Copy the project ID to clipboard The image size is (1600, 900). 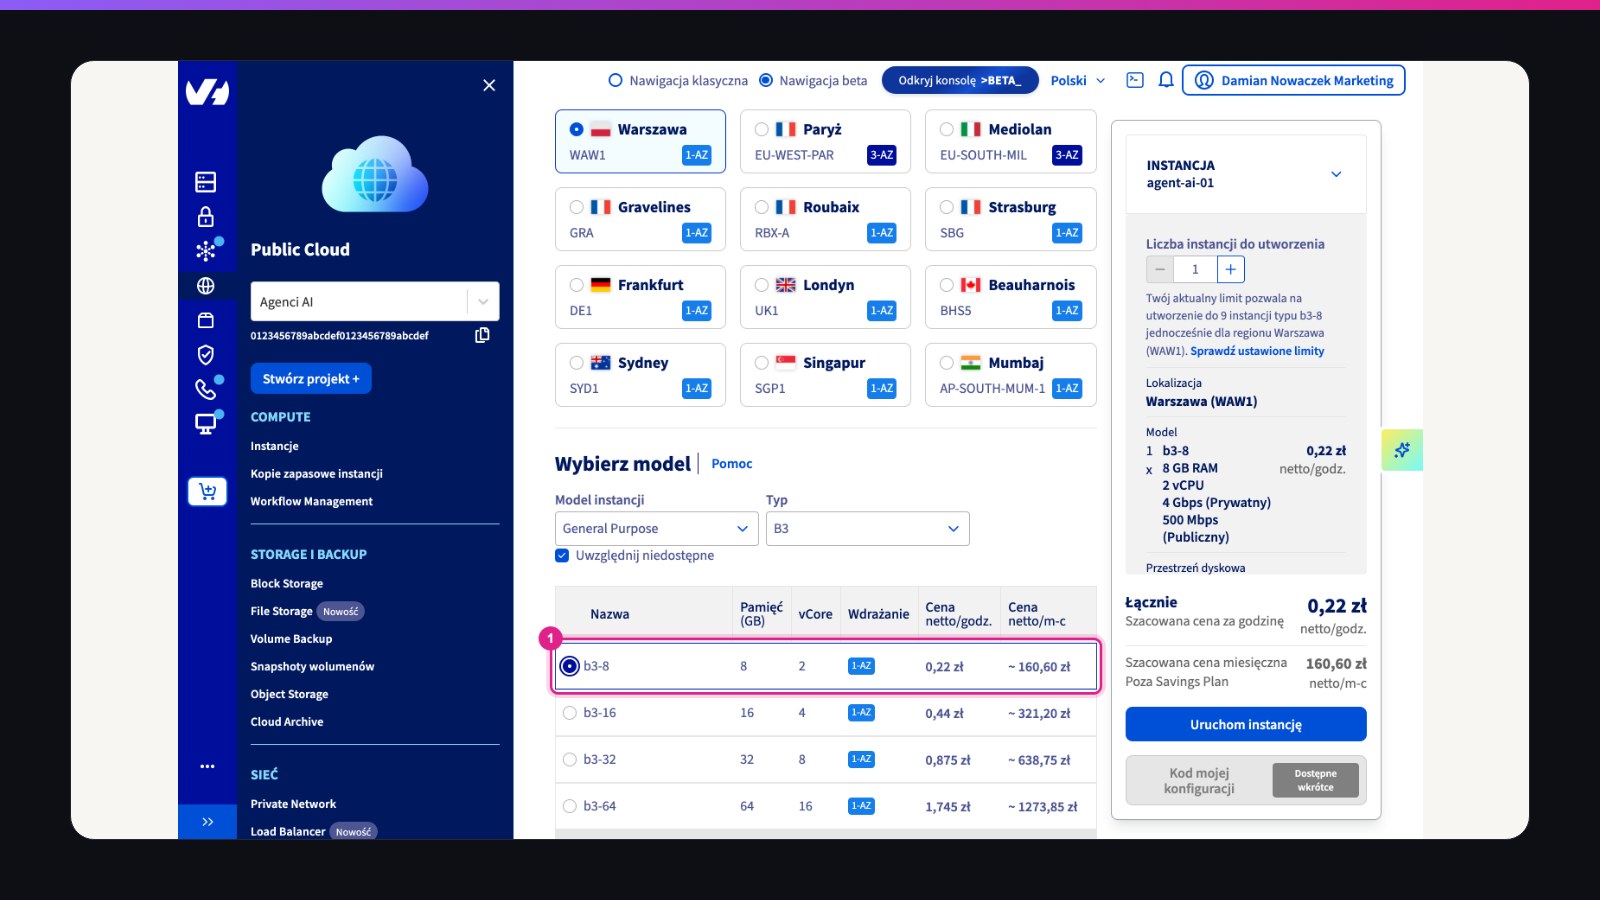[482, 335]
